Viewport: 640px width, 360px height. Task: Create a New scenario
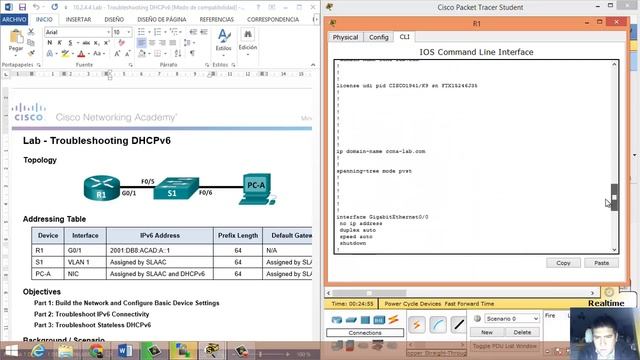click(487, 332)
